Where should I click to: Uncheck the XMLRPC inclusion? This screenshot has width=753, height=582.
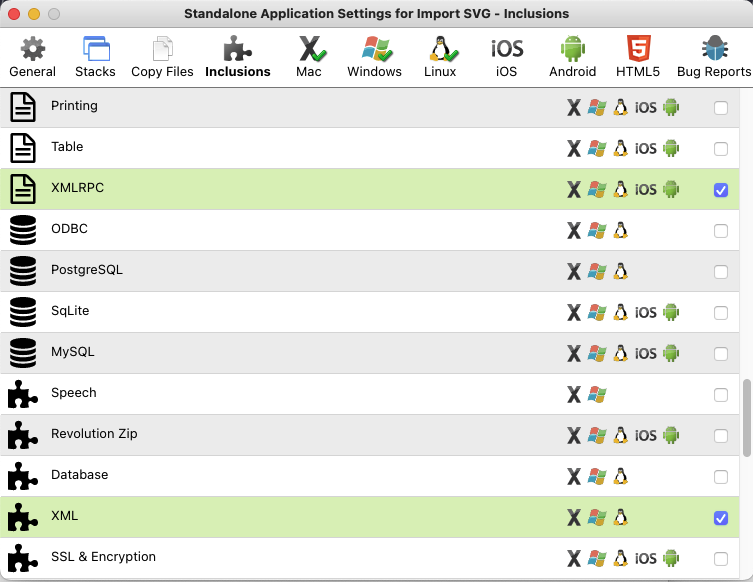pyautogui.click(x=721, y=190)
